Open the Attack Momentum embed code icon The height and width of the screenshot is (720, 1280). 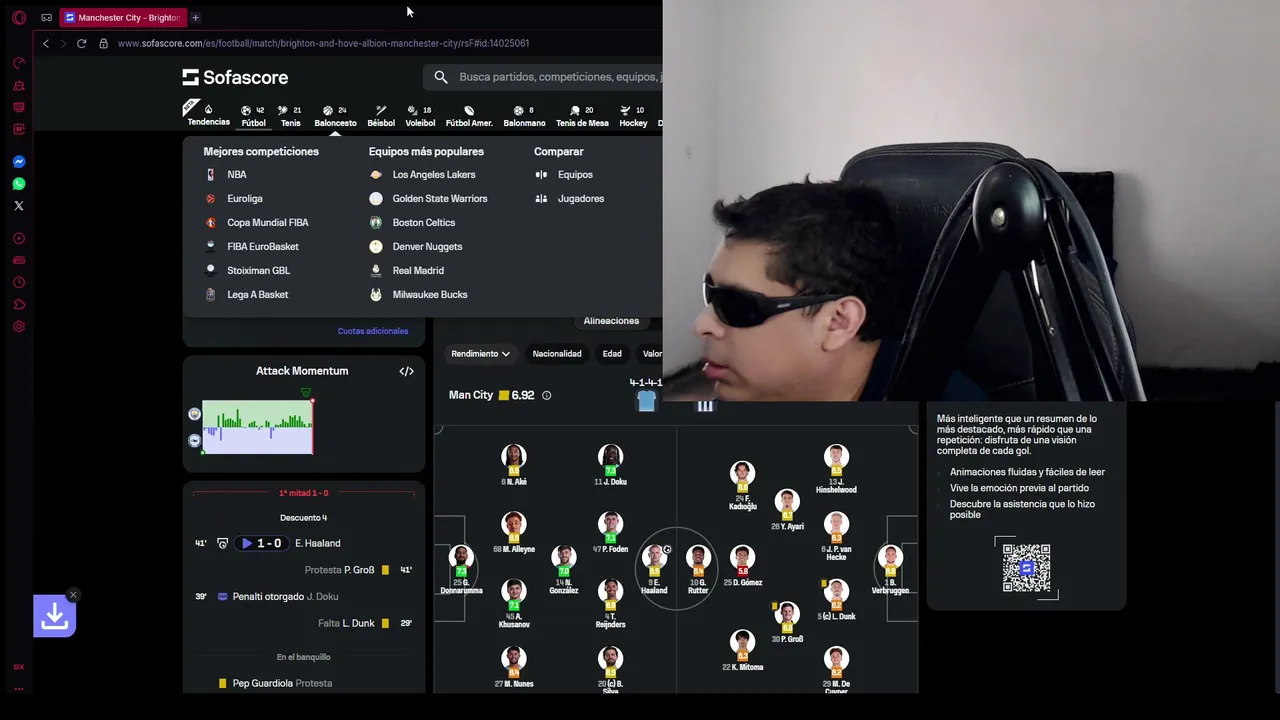(406, 371)
